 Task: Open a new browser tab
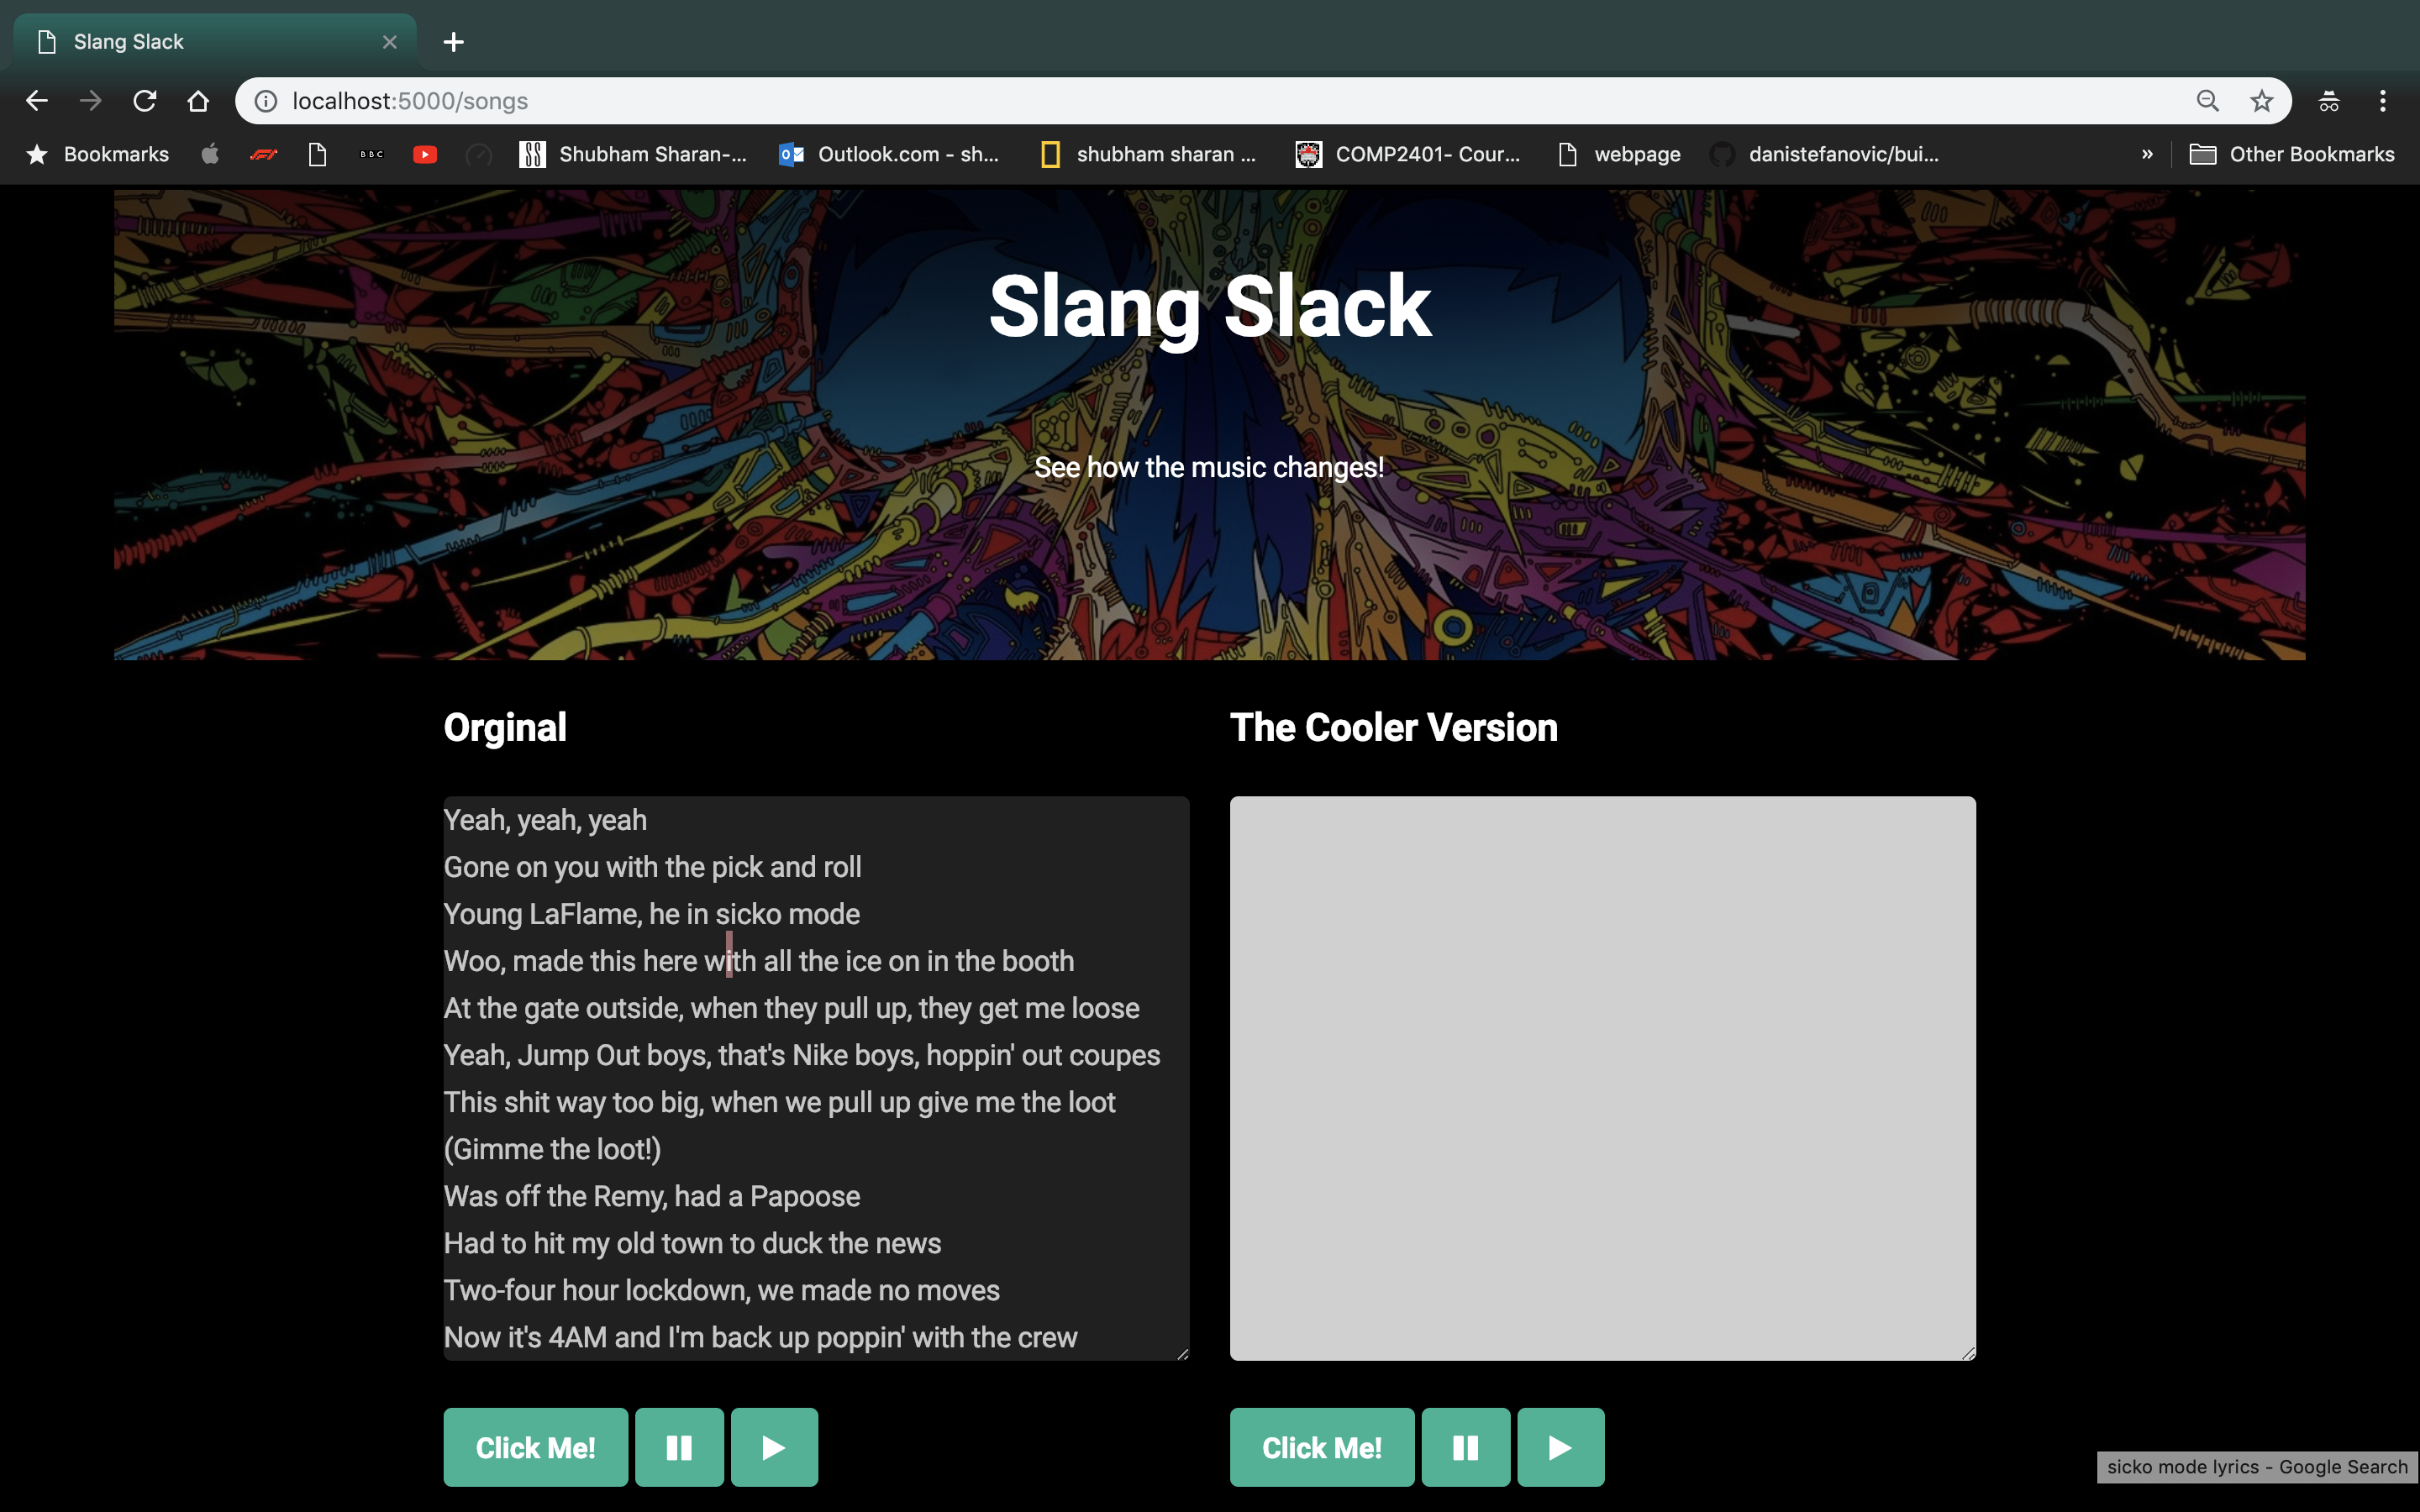[x=453, y=42]
